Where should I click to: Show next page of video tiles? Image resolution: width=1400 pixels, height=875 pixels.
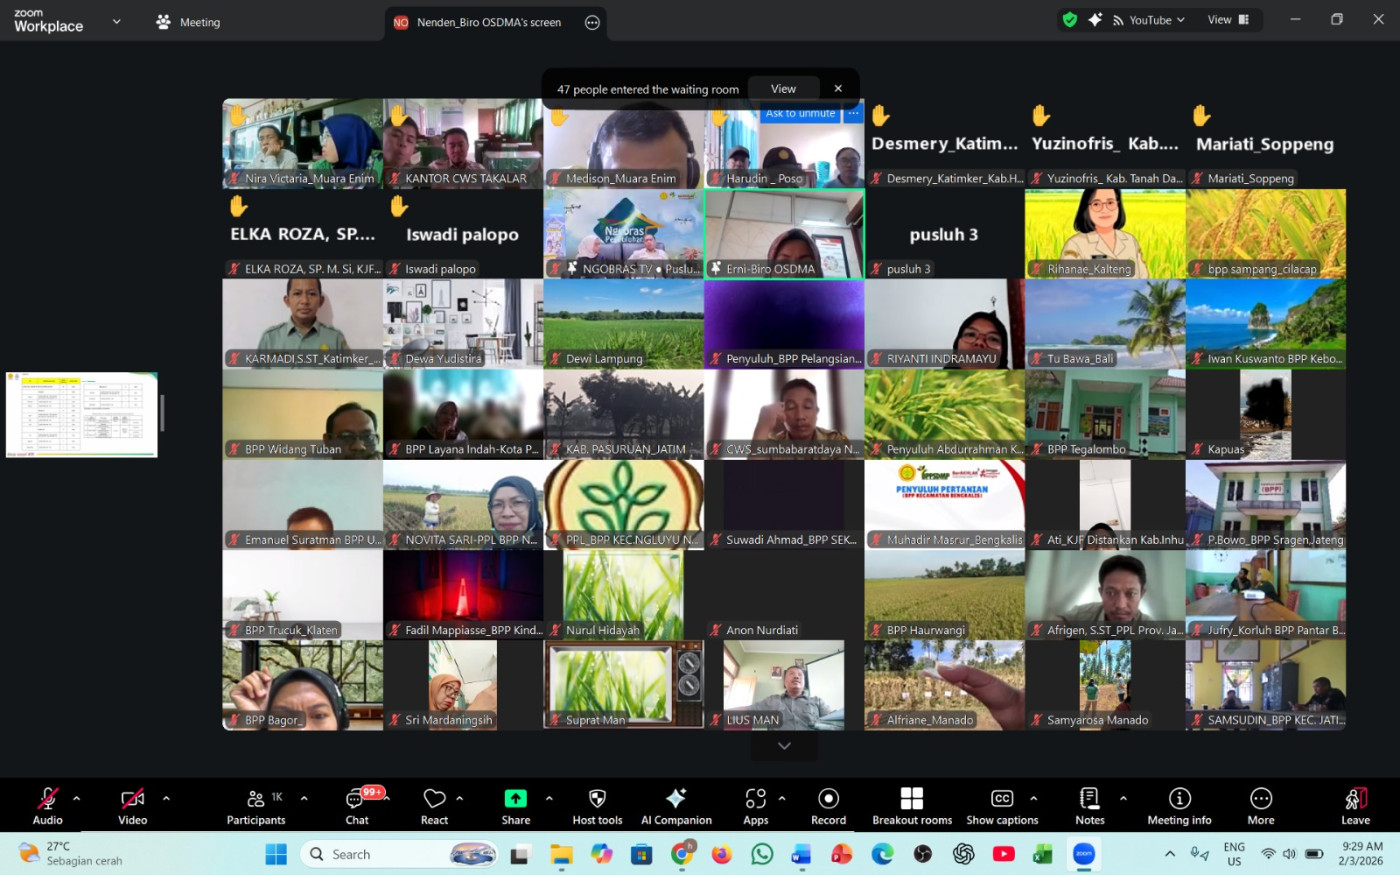[x=784, y=746]
